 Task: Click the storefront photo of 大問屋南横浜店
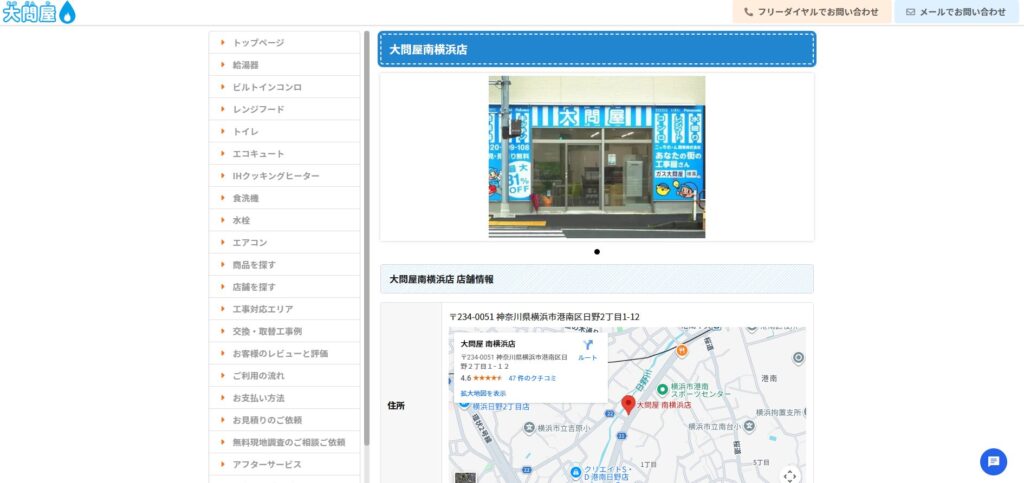pyautogui.click(x=597, y=157)
